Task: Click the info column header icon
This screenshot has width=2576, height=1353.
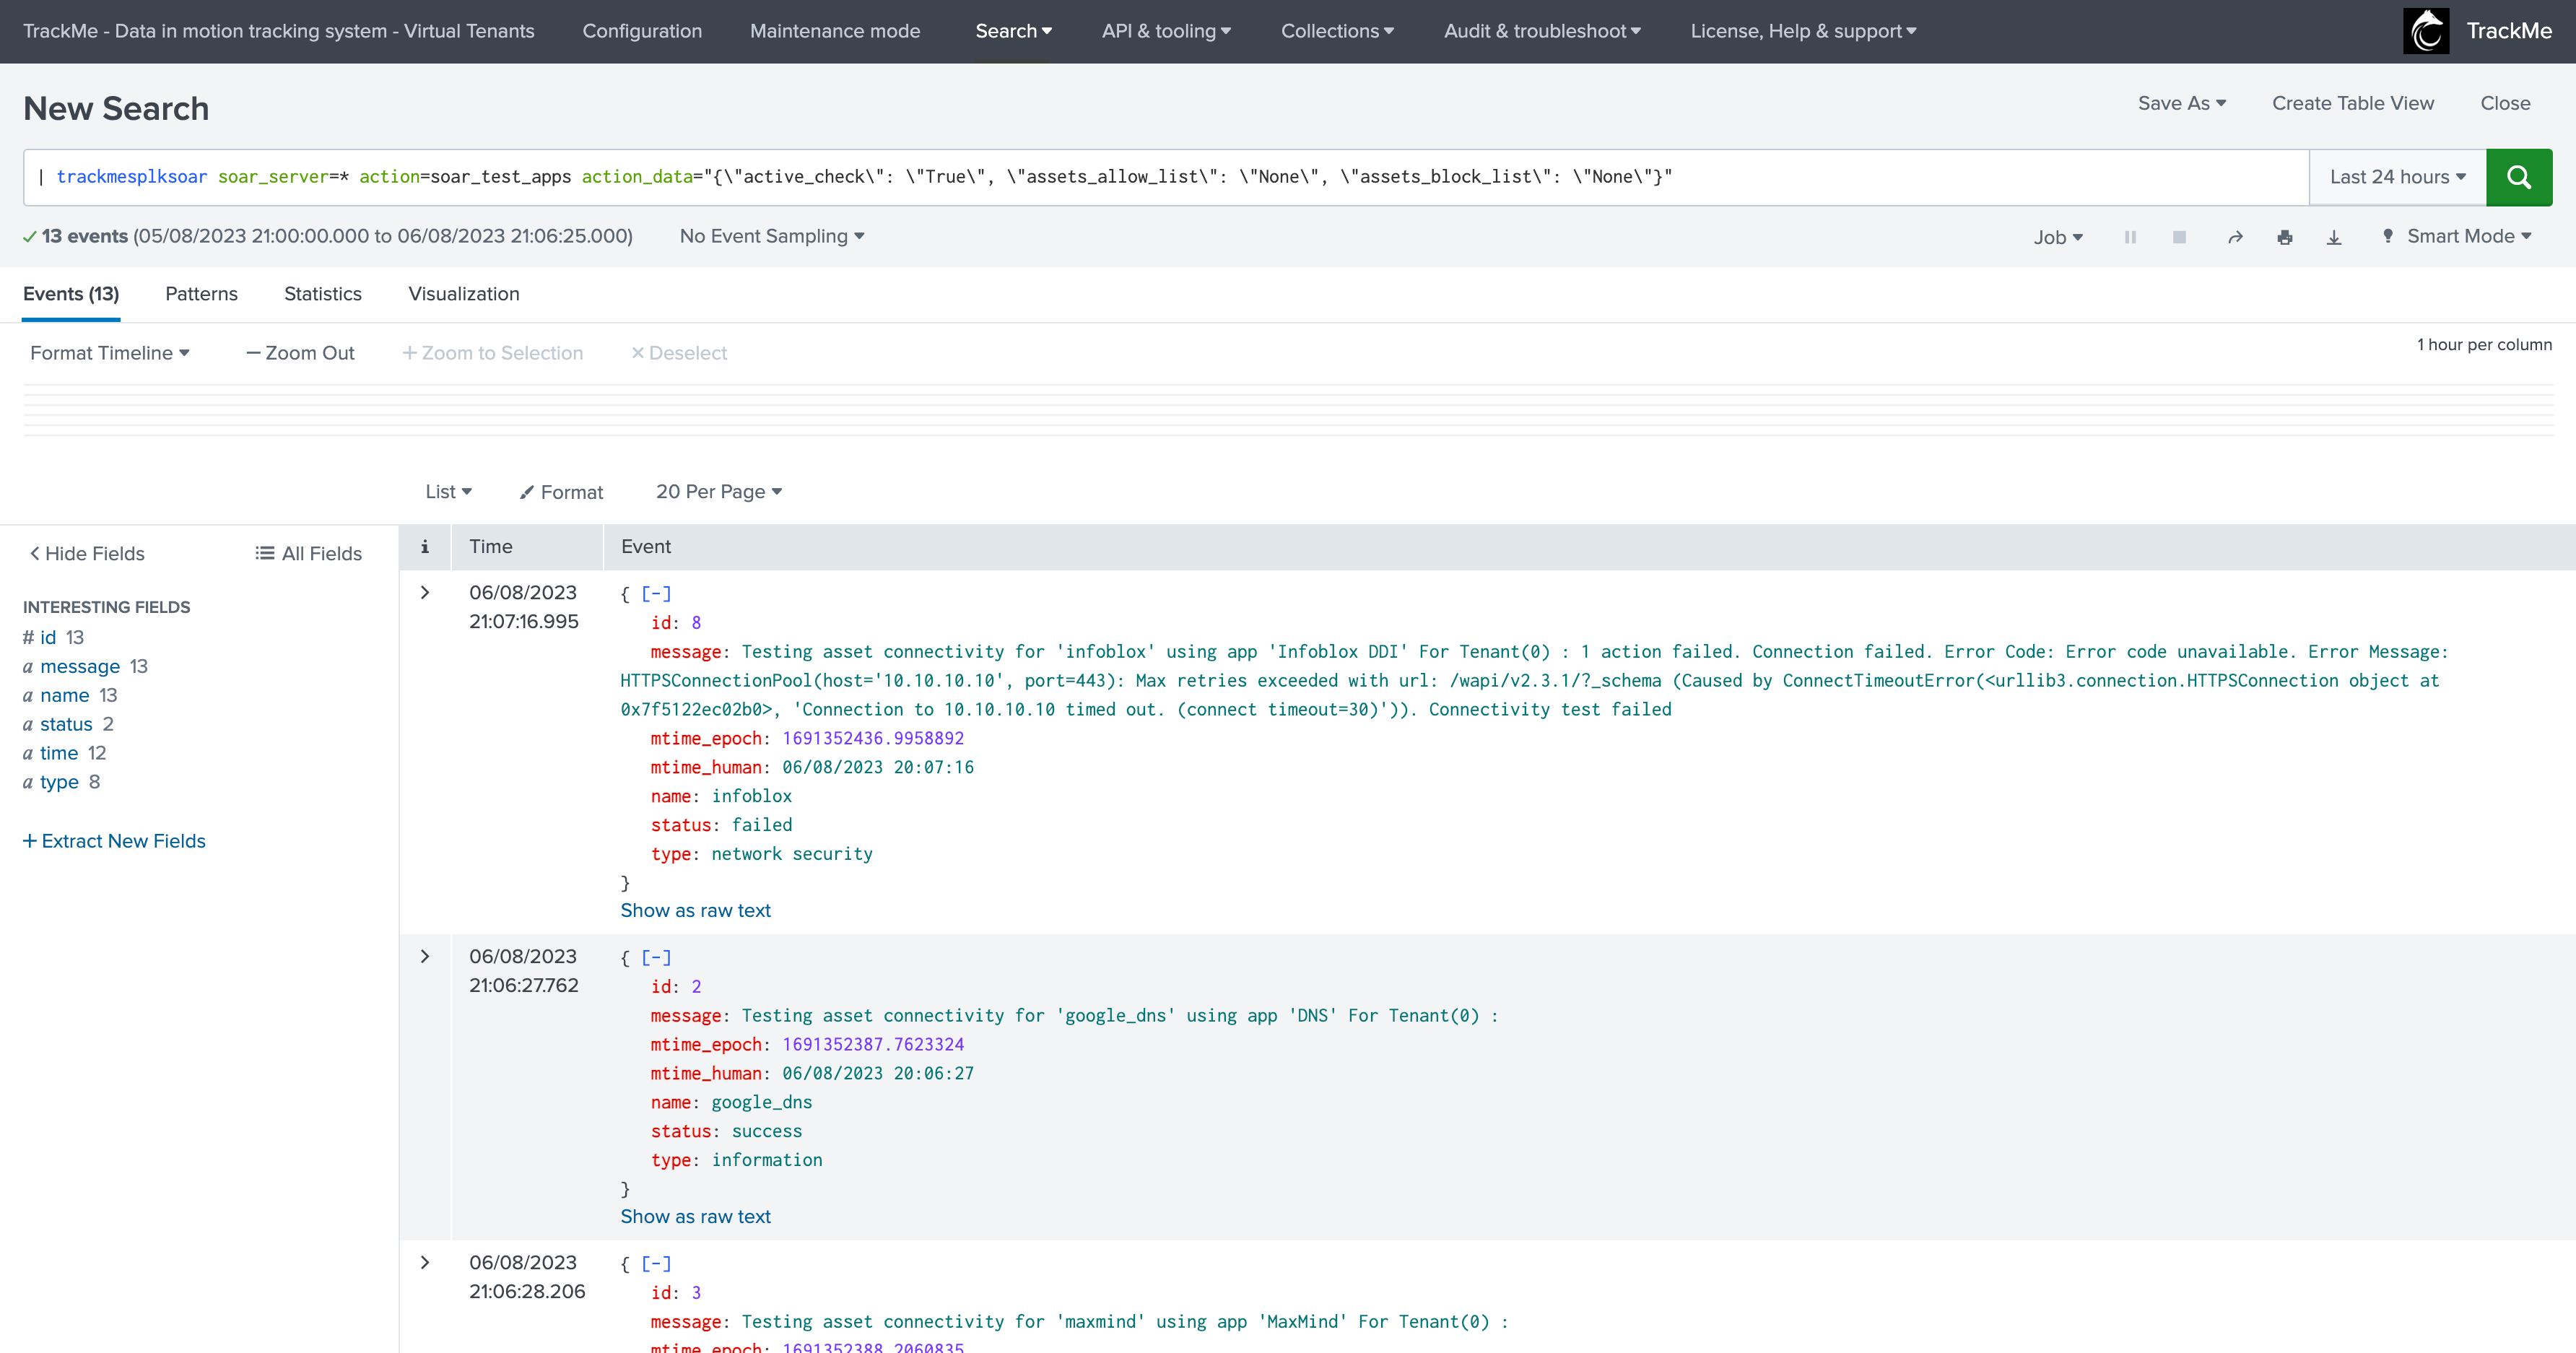Action: (x=425, y=547)
